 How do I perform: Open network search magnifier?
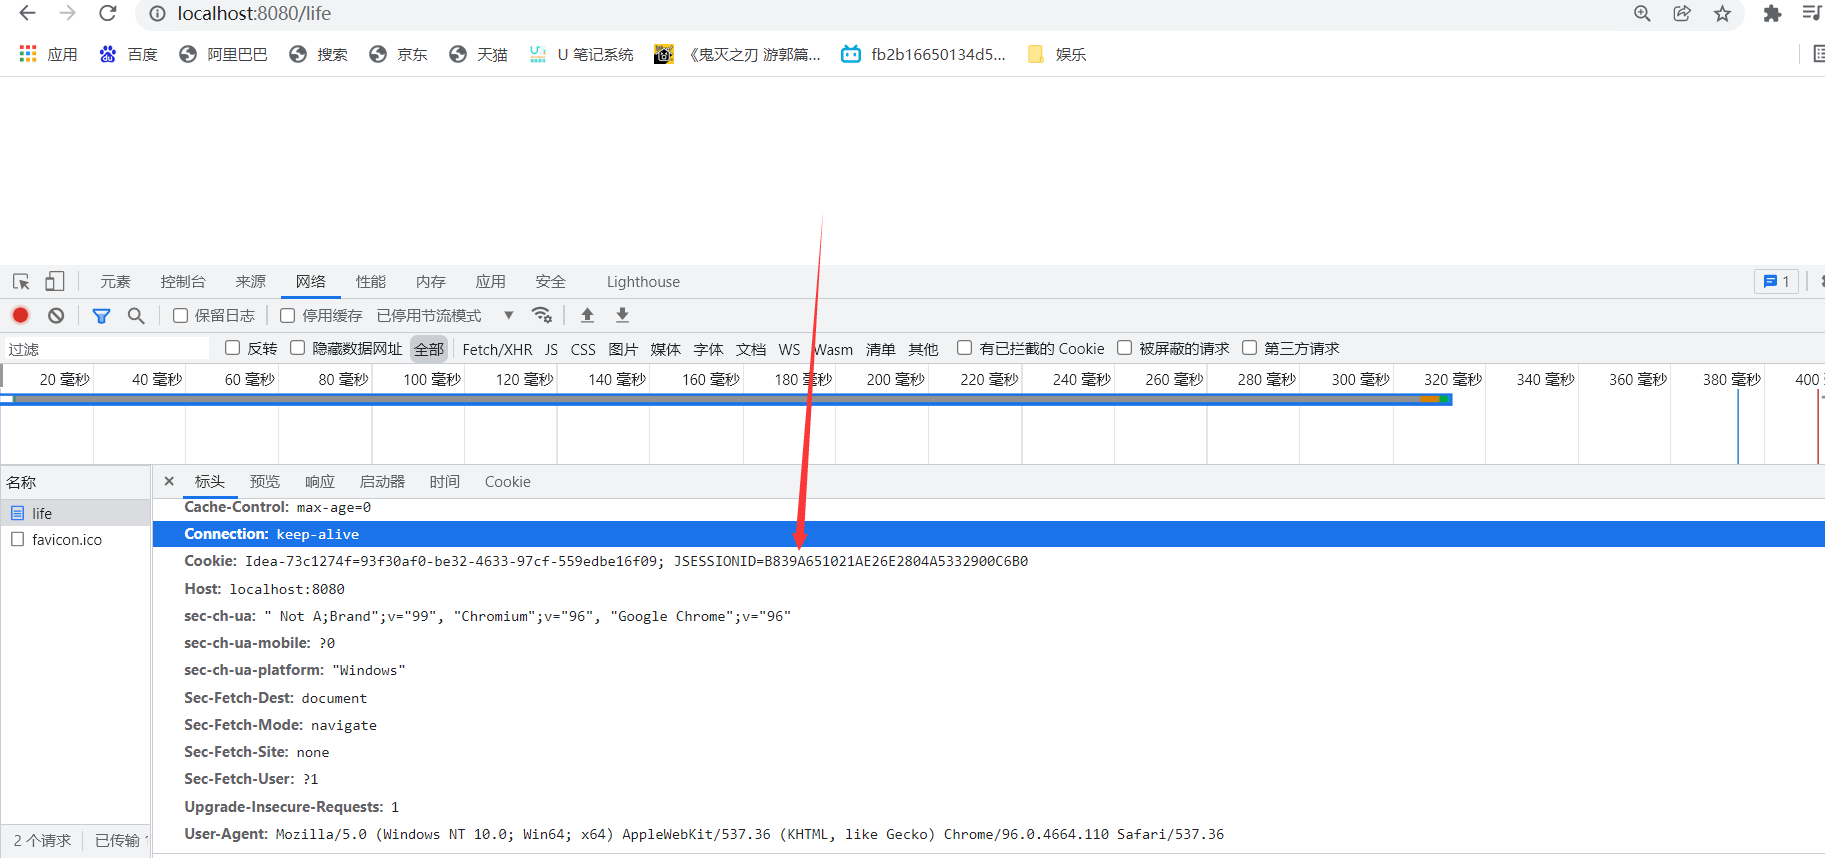pos(136,315)
